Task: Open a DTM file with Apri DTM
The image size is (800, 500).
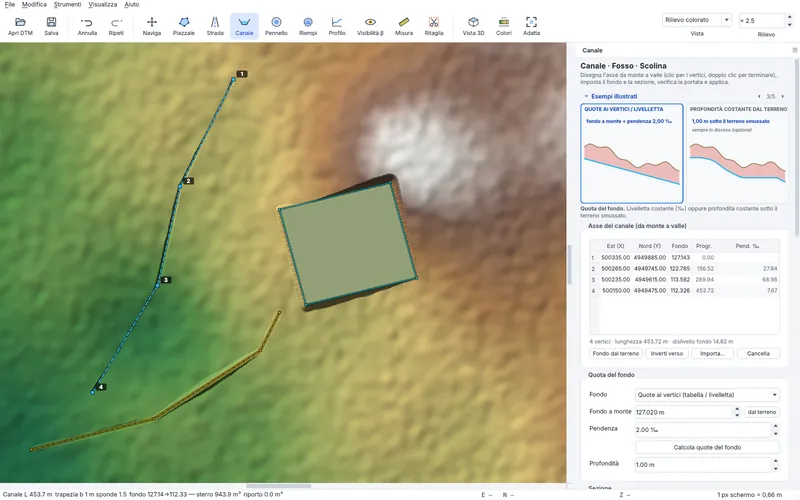Action: pos(20,26)
